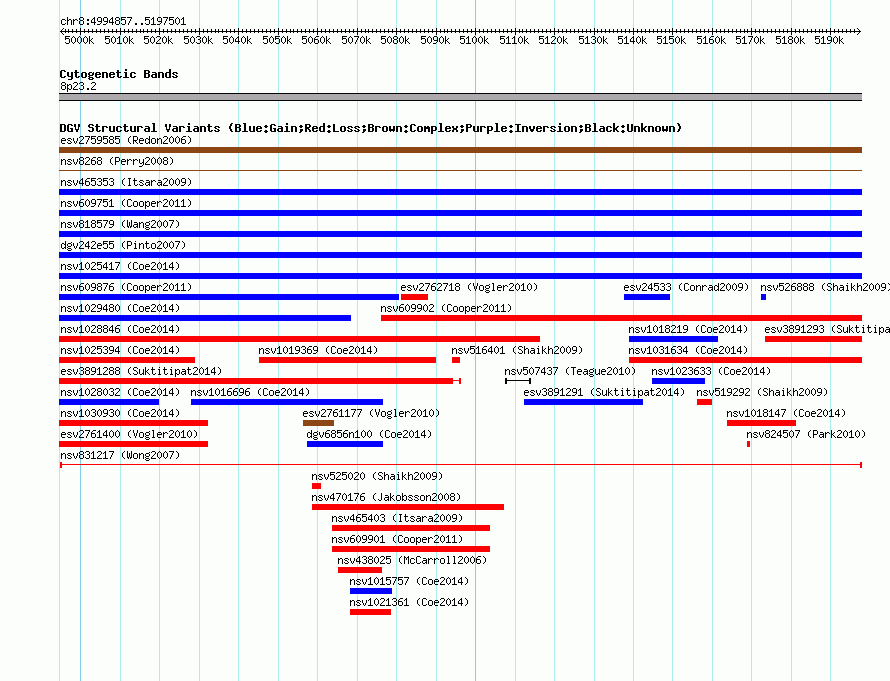Screen dimensions: 890x681
Task: Select the nsv1021361 (Coe2014) red loss bar
Action: tap(370, 612)
